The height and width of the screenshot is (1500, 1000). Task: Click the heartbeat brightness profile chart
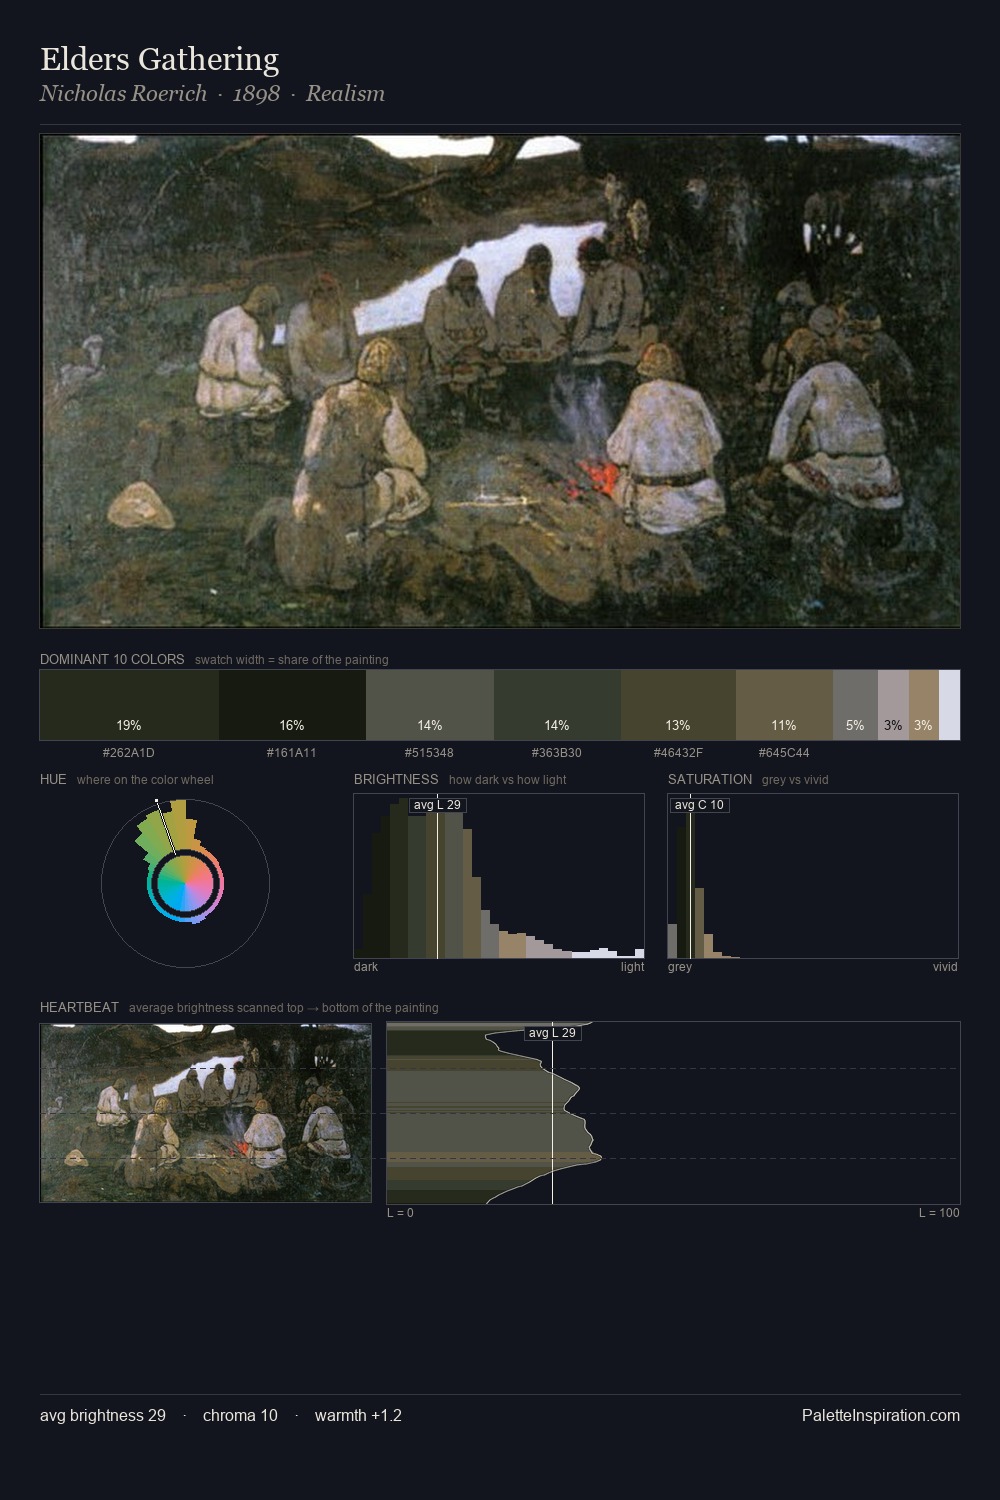pos(673,1113)
